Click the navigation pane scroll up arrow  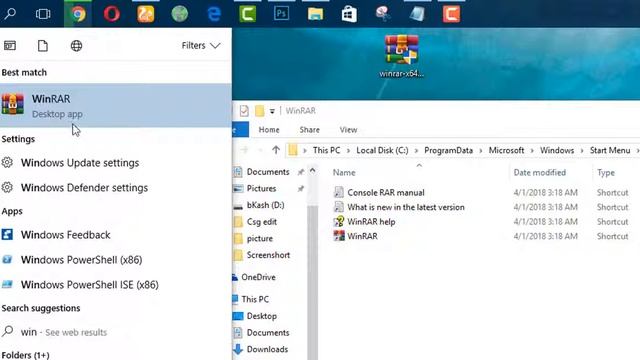coord(312,171)
